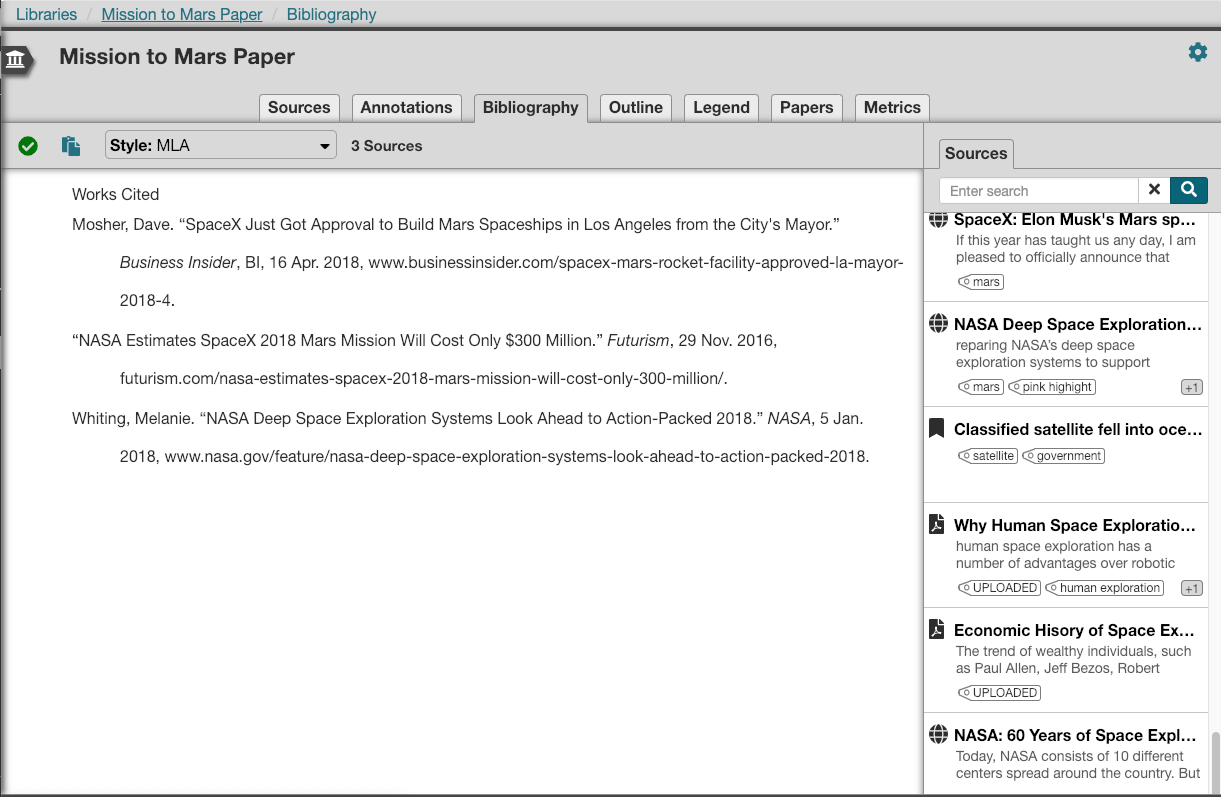The width and height of the screenshot is (1221, 797).
Task: Click the government tag
Action: tap(1064, 456)
